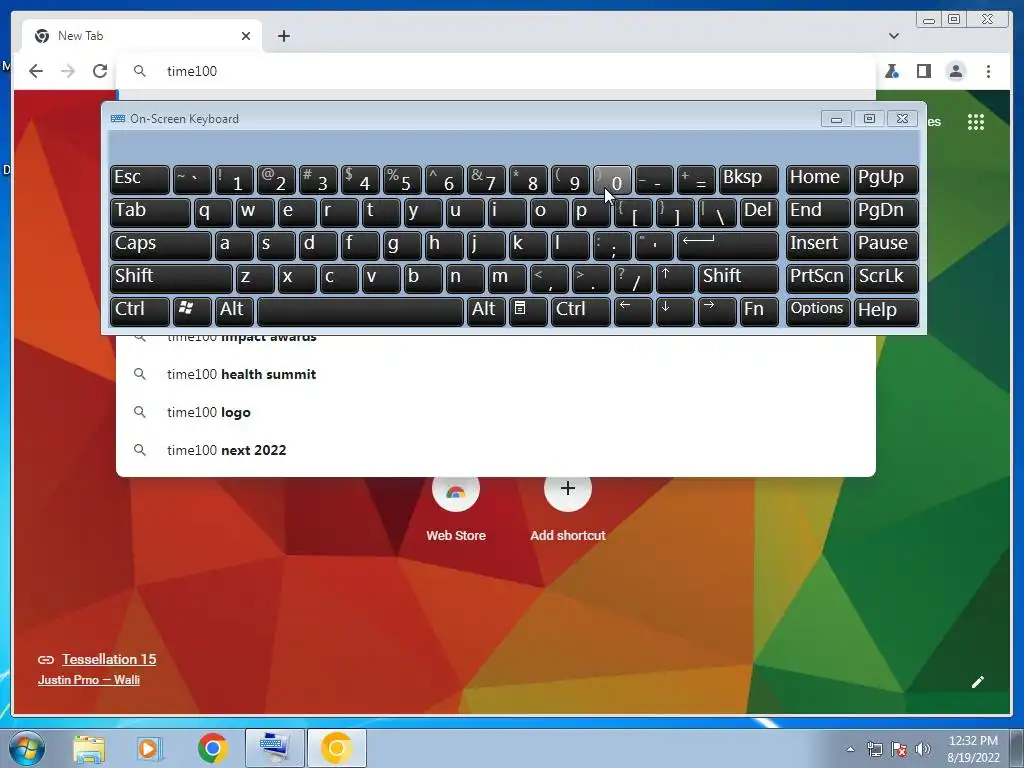Image resolution: width=1024 pixels, height=768 pixels.
Task: Open keyboard Help
Action: coord(886,312)
